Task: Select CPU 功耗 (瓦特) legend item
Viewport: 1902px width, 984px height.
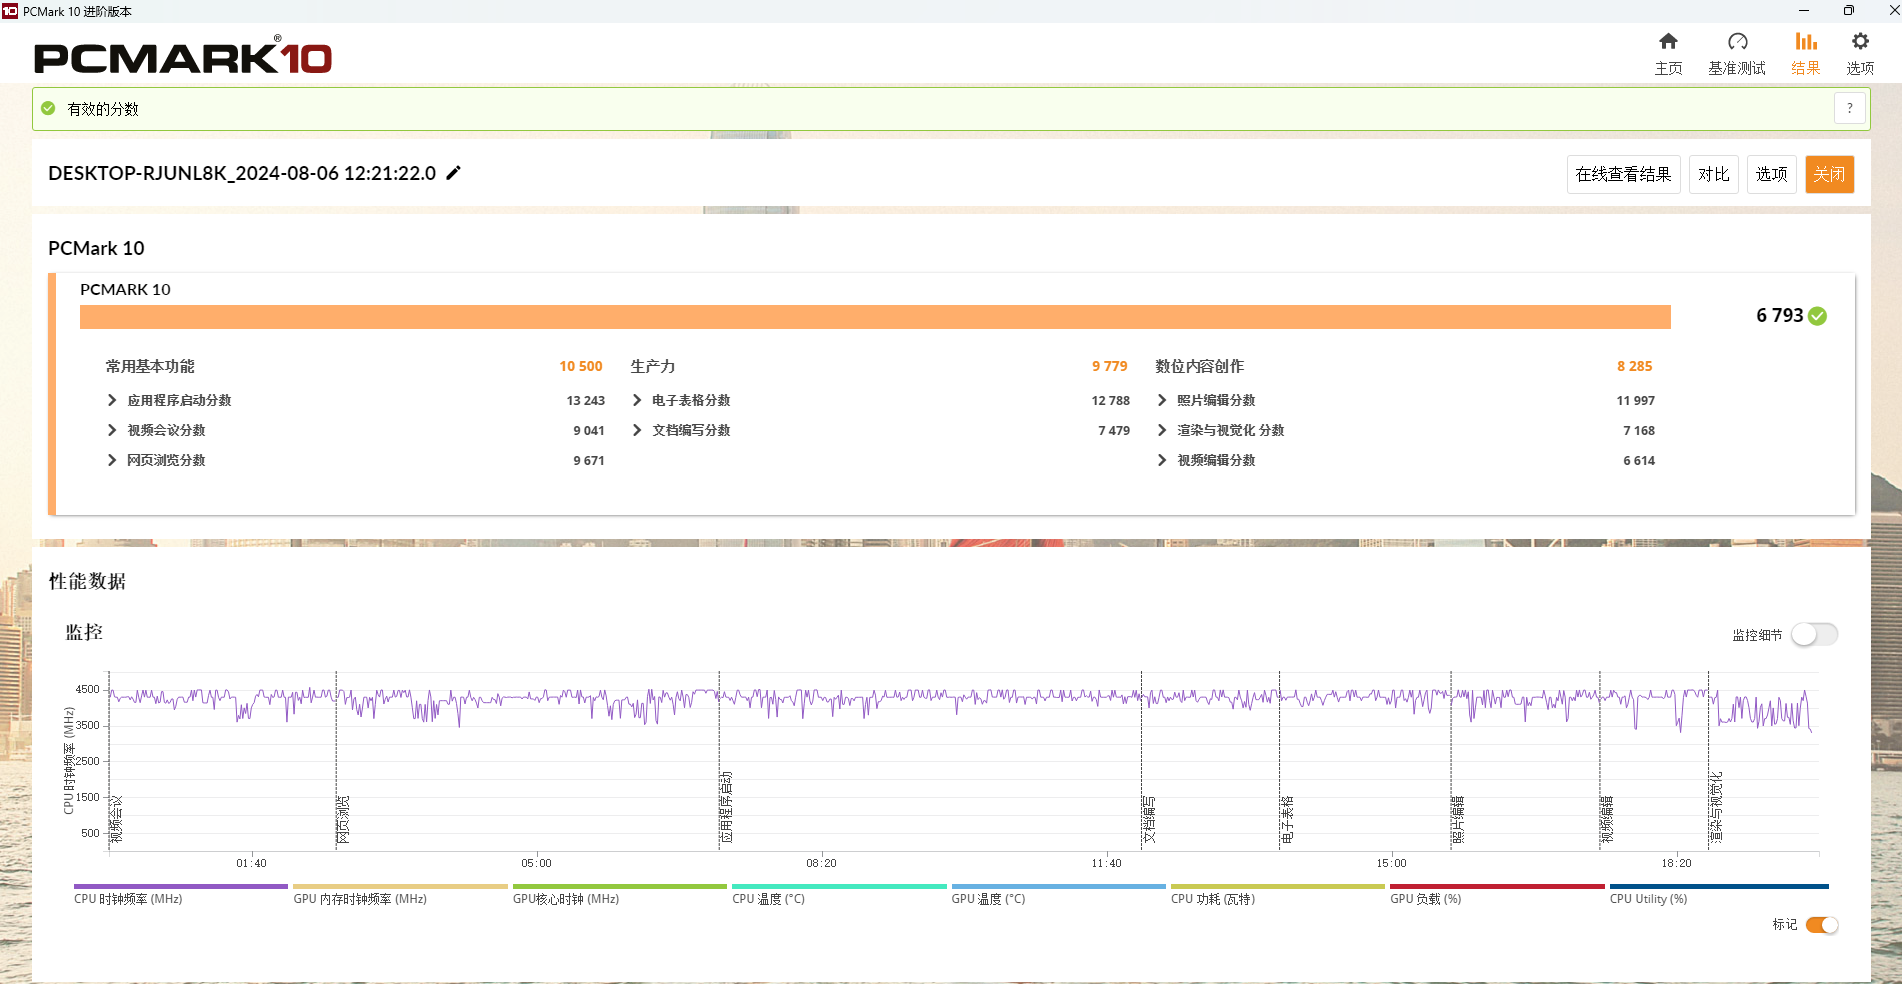Action: coord(1278,894)
